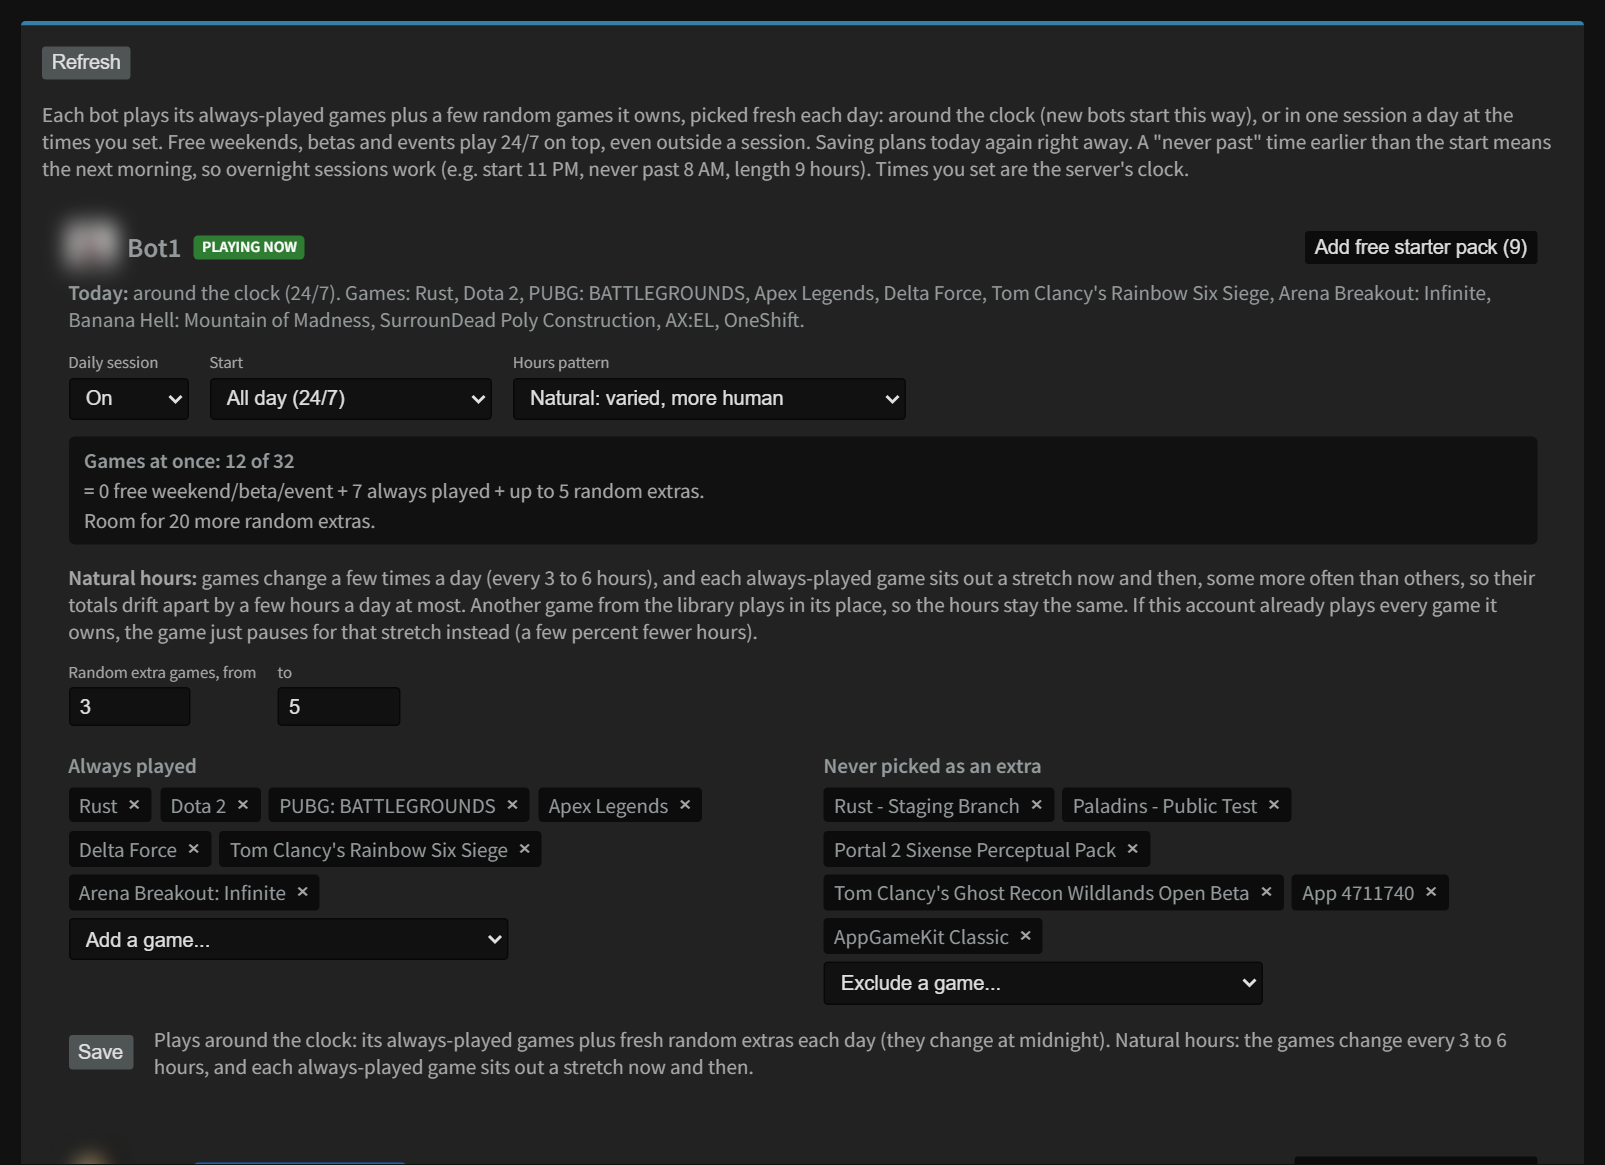Focus the random extra games to field
Image resolution: width=1605 pixels, height=1165 pixels.
click(x=338, y=706)
